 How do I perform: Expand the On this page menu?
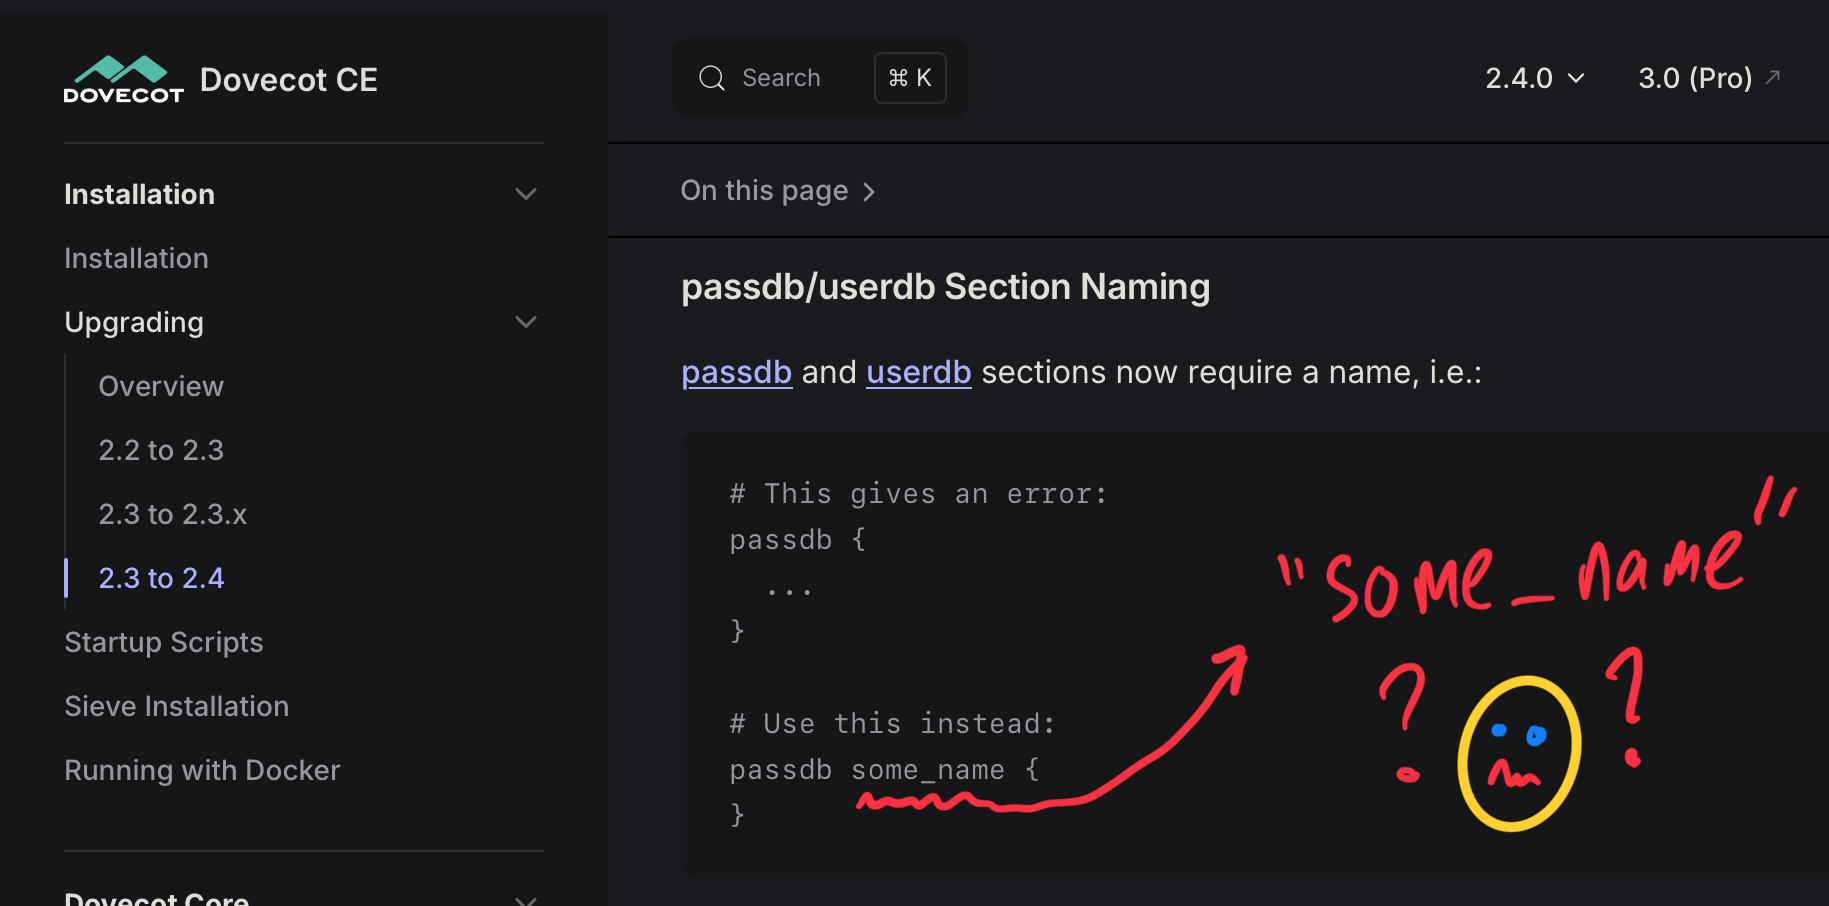click(778, 191)
